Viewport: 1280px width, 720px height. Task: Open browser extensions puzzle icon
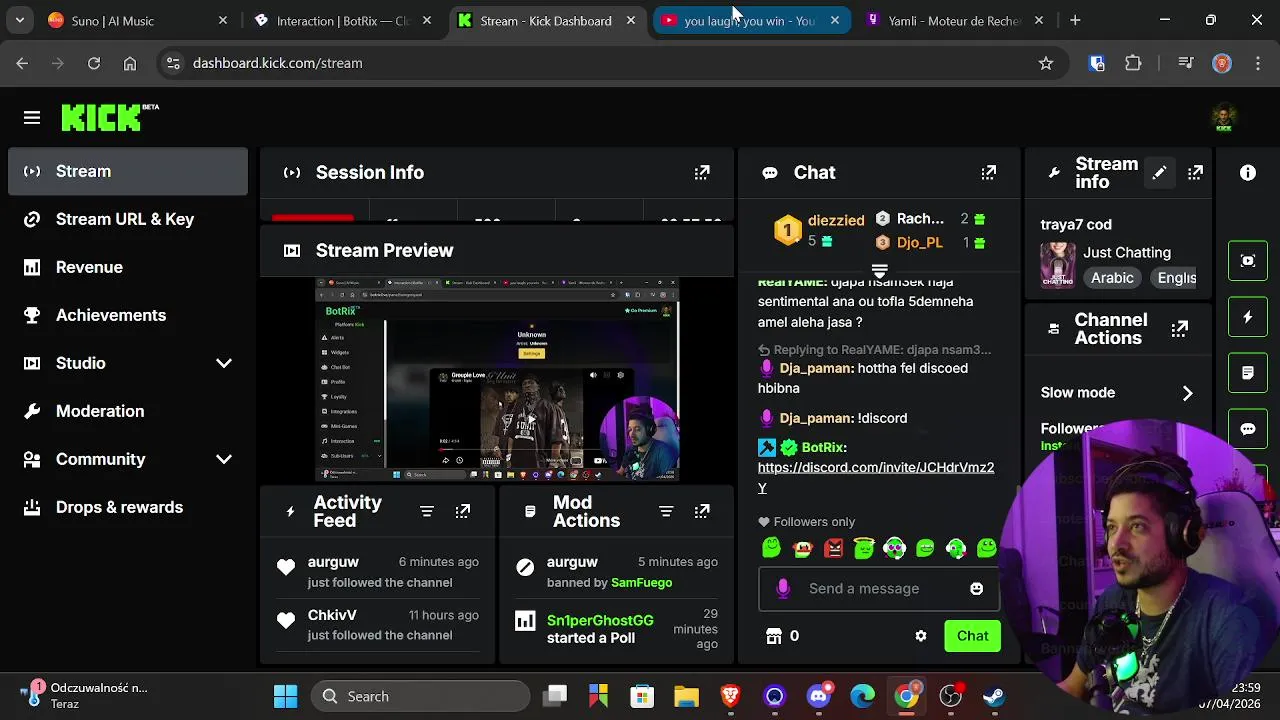[x=1133, y=63]
